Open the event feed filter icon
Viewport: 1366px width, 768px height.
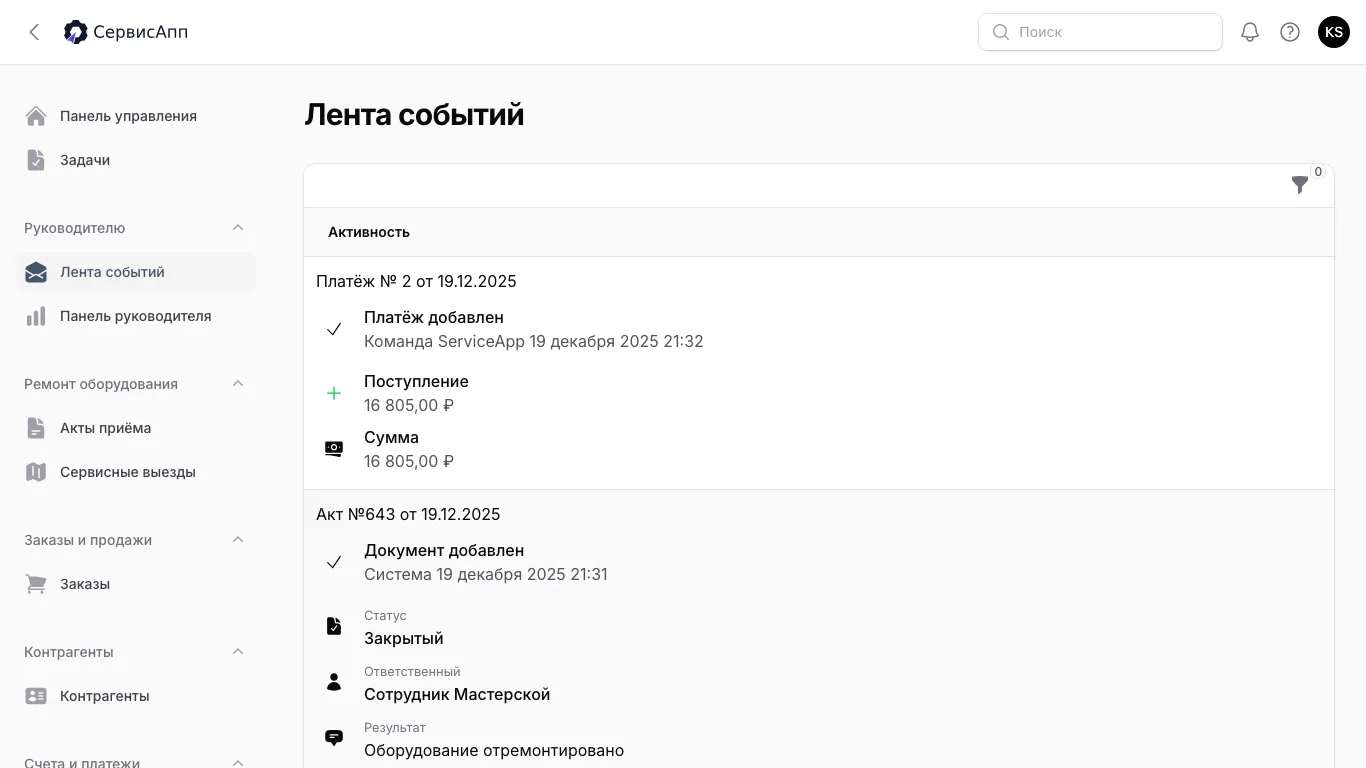pyautogui.click(x=1300, y=185)
